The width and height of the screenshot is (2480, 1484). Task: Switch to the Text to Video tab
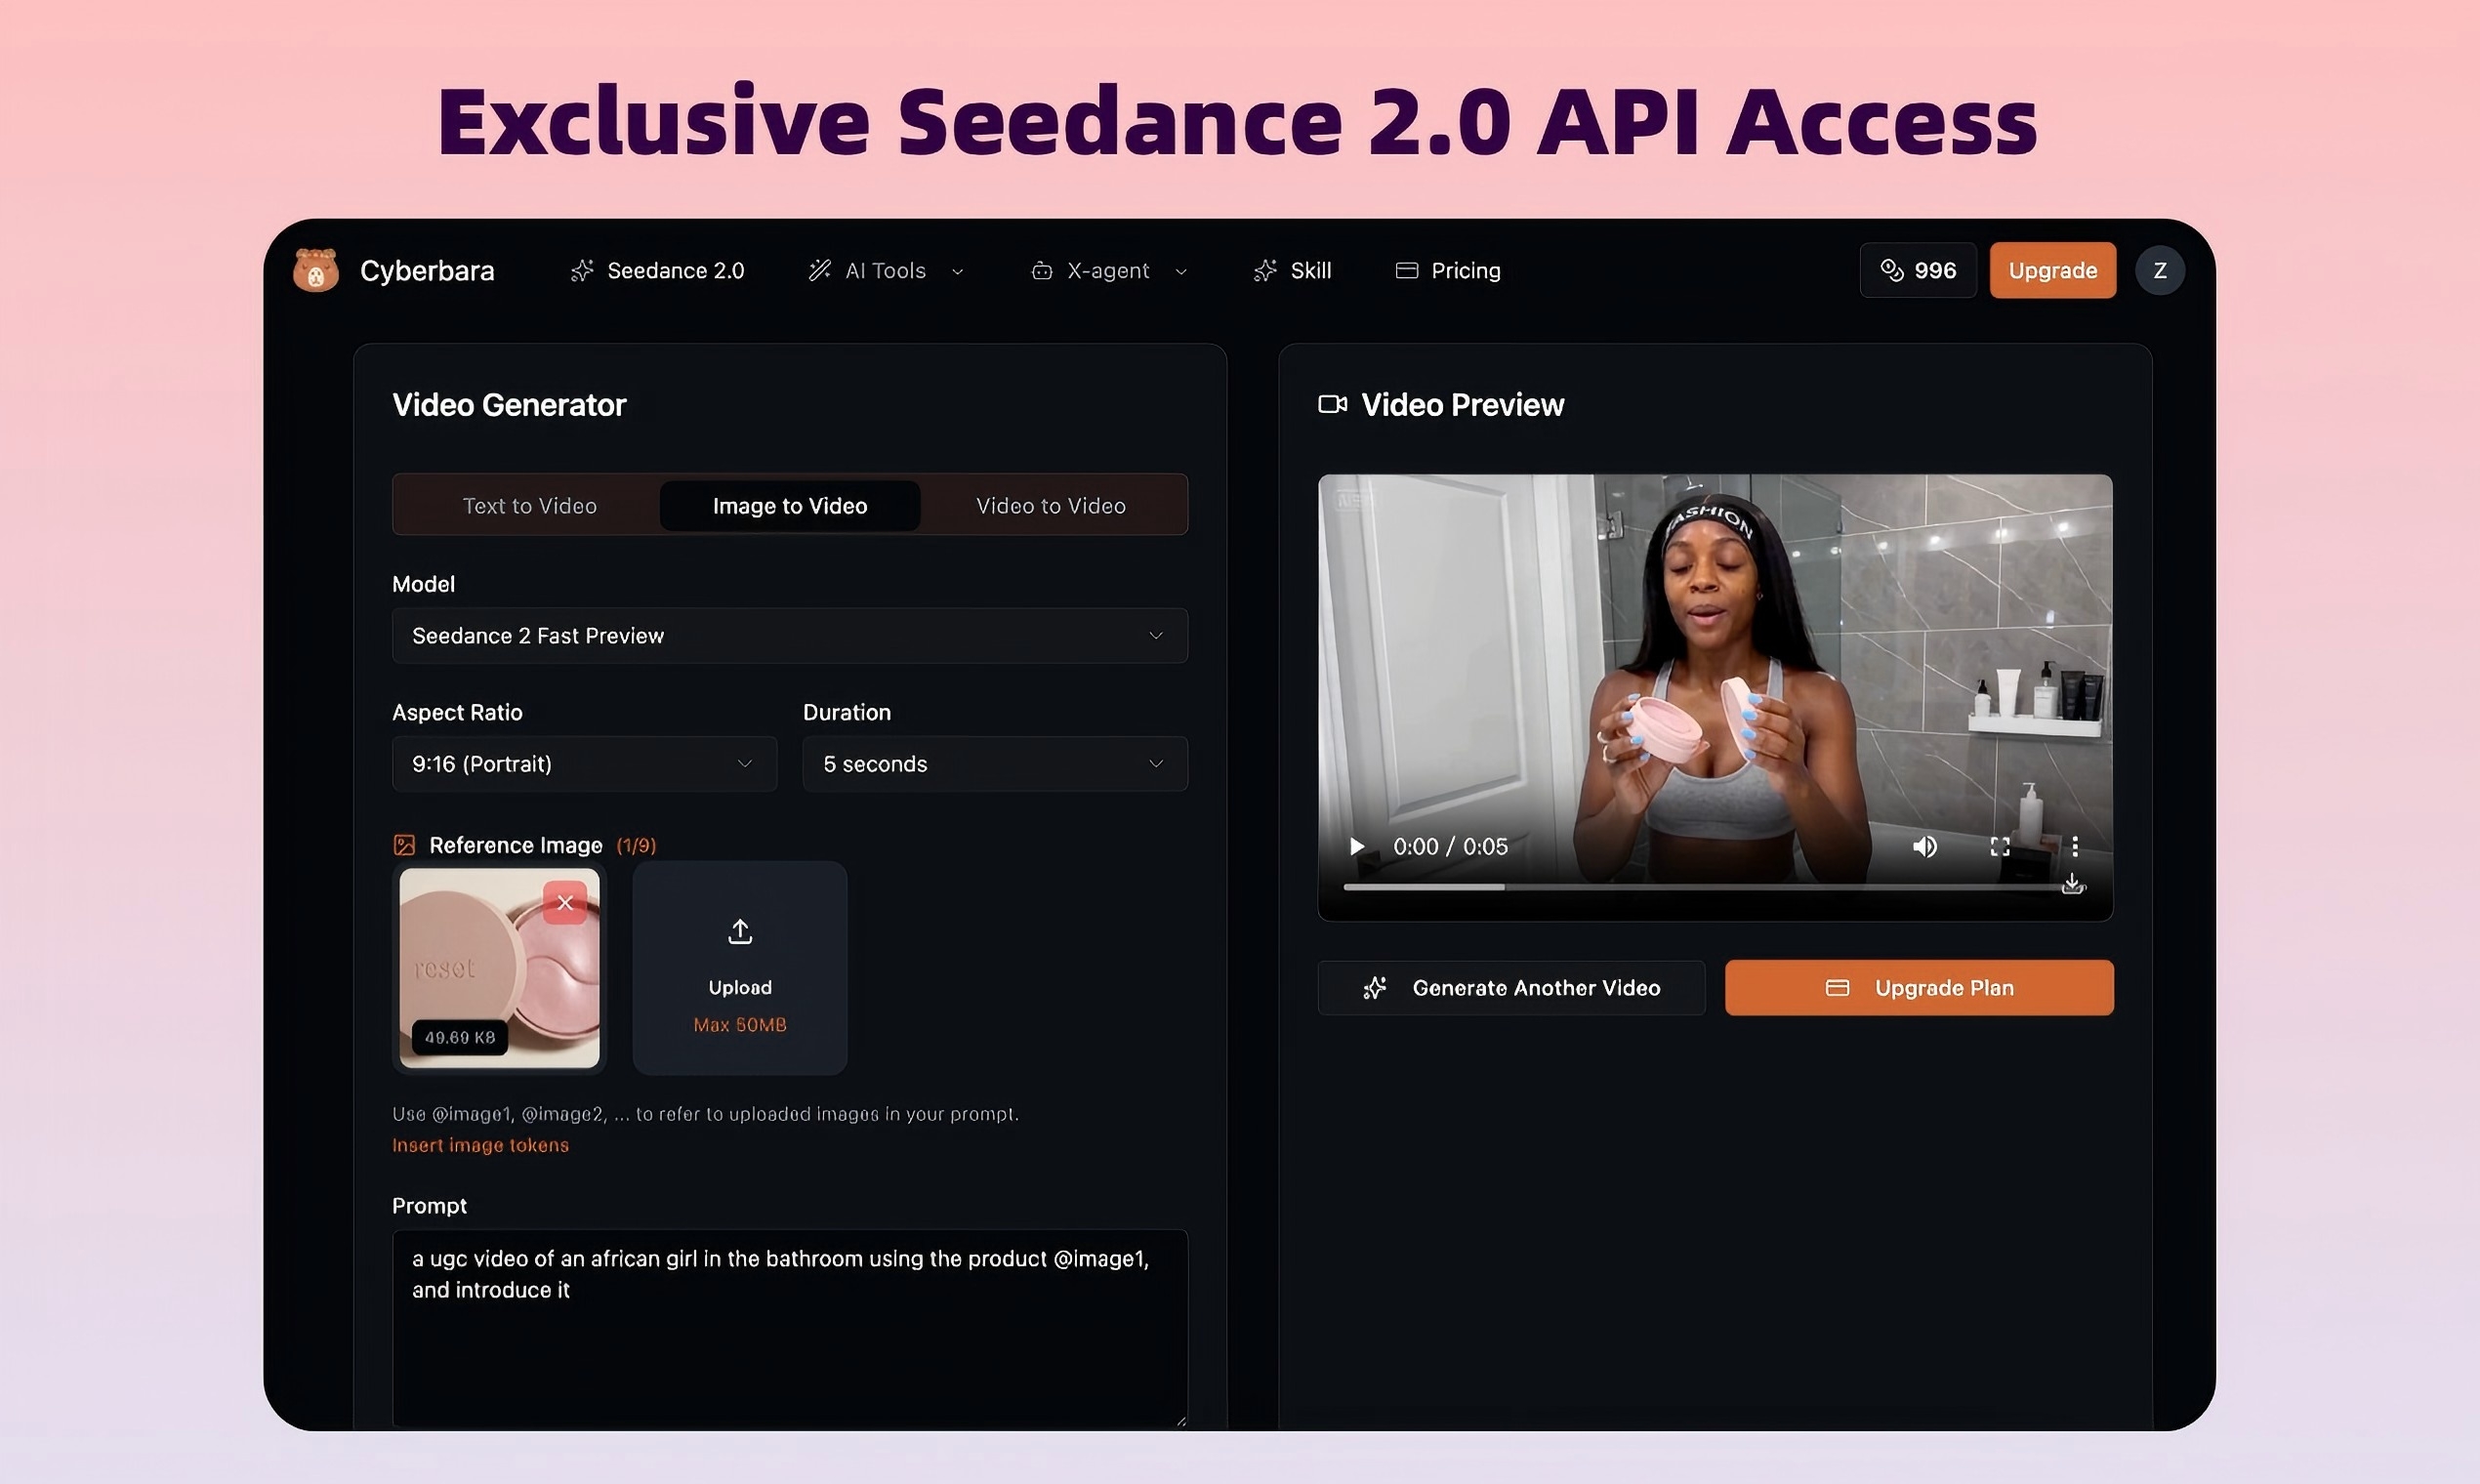click(x=529, y=505)
